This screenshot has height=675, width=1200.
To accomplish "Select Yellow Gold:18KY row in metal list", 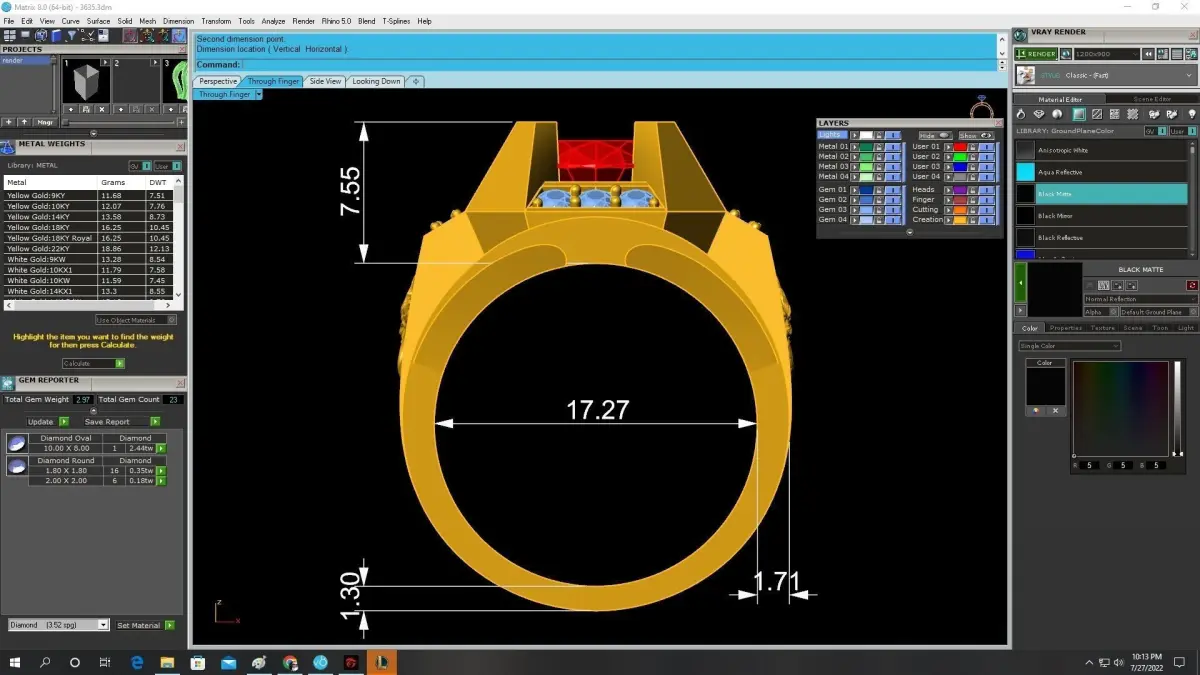I will (88, 228).
